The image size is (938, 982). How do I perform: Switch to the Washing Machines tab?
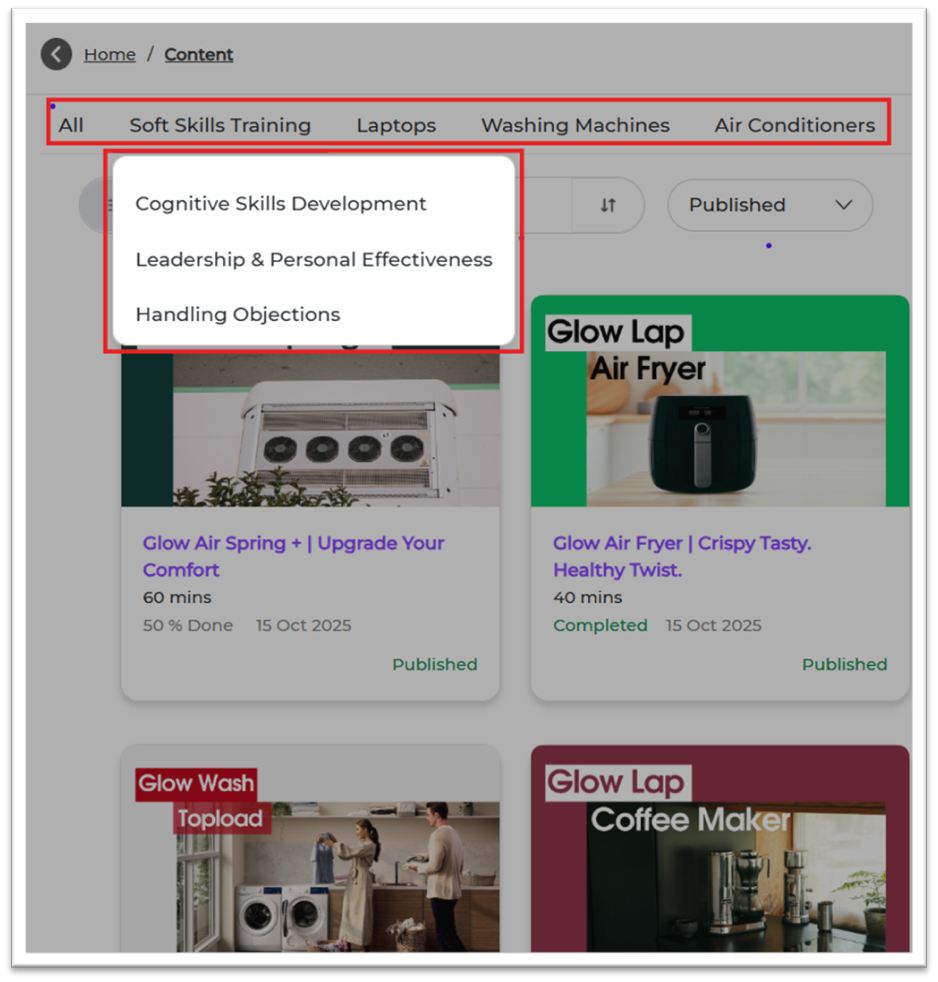point(575,125)
